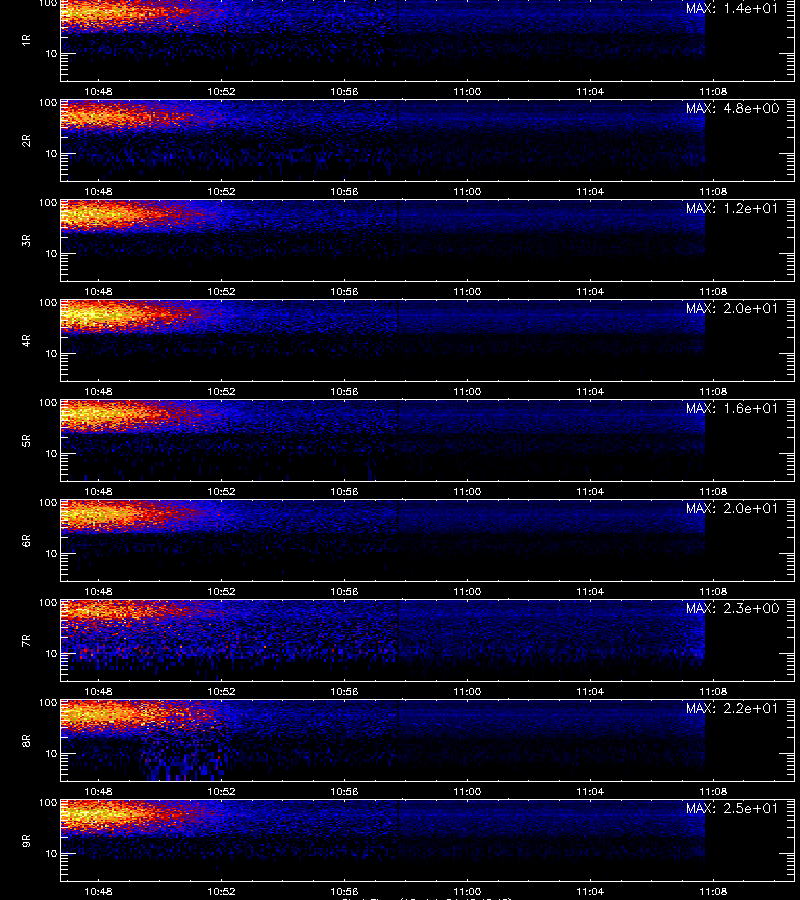Click the '100' y-axis label of panel 9R
This screenshot has width=800, height=900.
coord(48,802)
